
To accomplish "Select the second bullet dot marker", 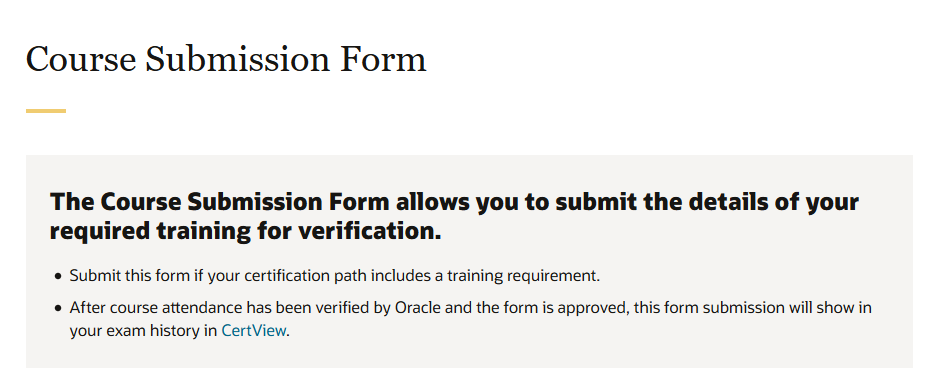I will [x=58, y=308].
